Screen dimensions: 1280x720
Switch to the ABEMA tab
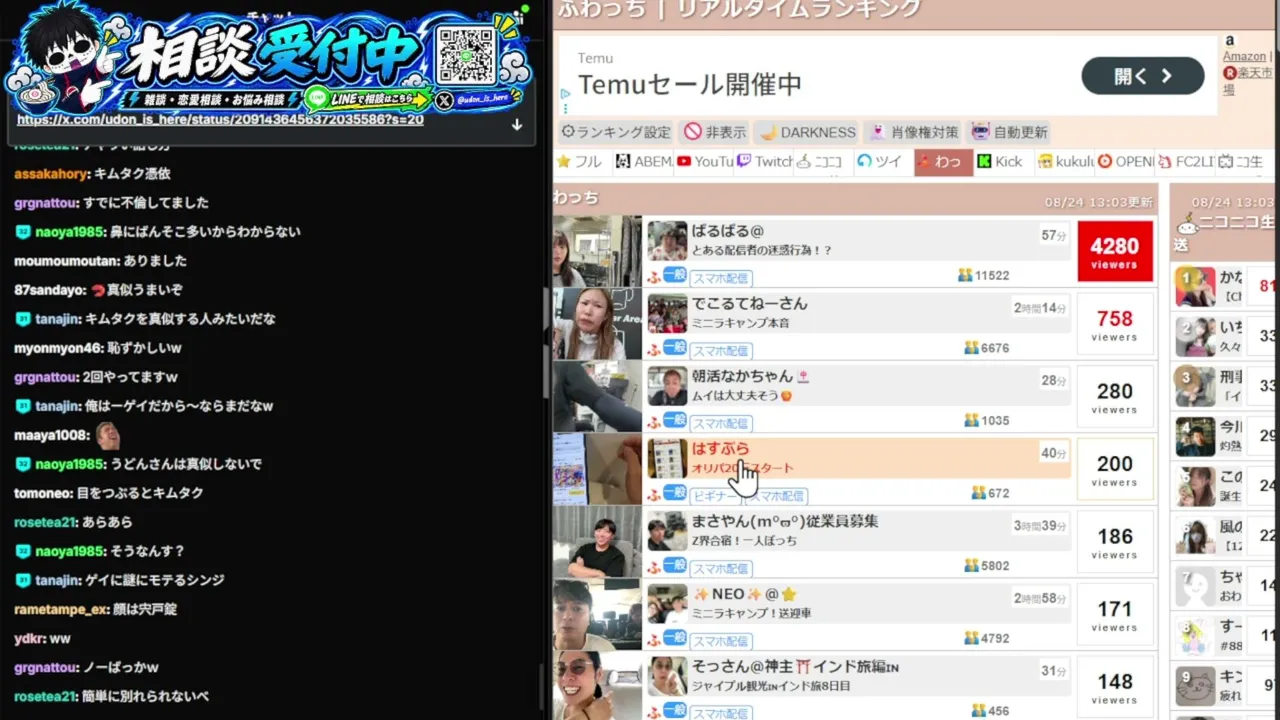(x=643, y=162)
